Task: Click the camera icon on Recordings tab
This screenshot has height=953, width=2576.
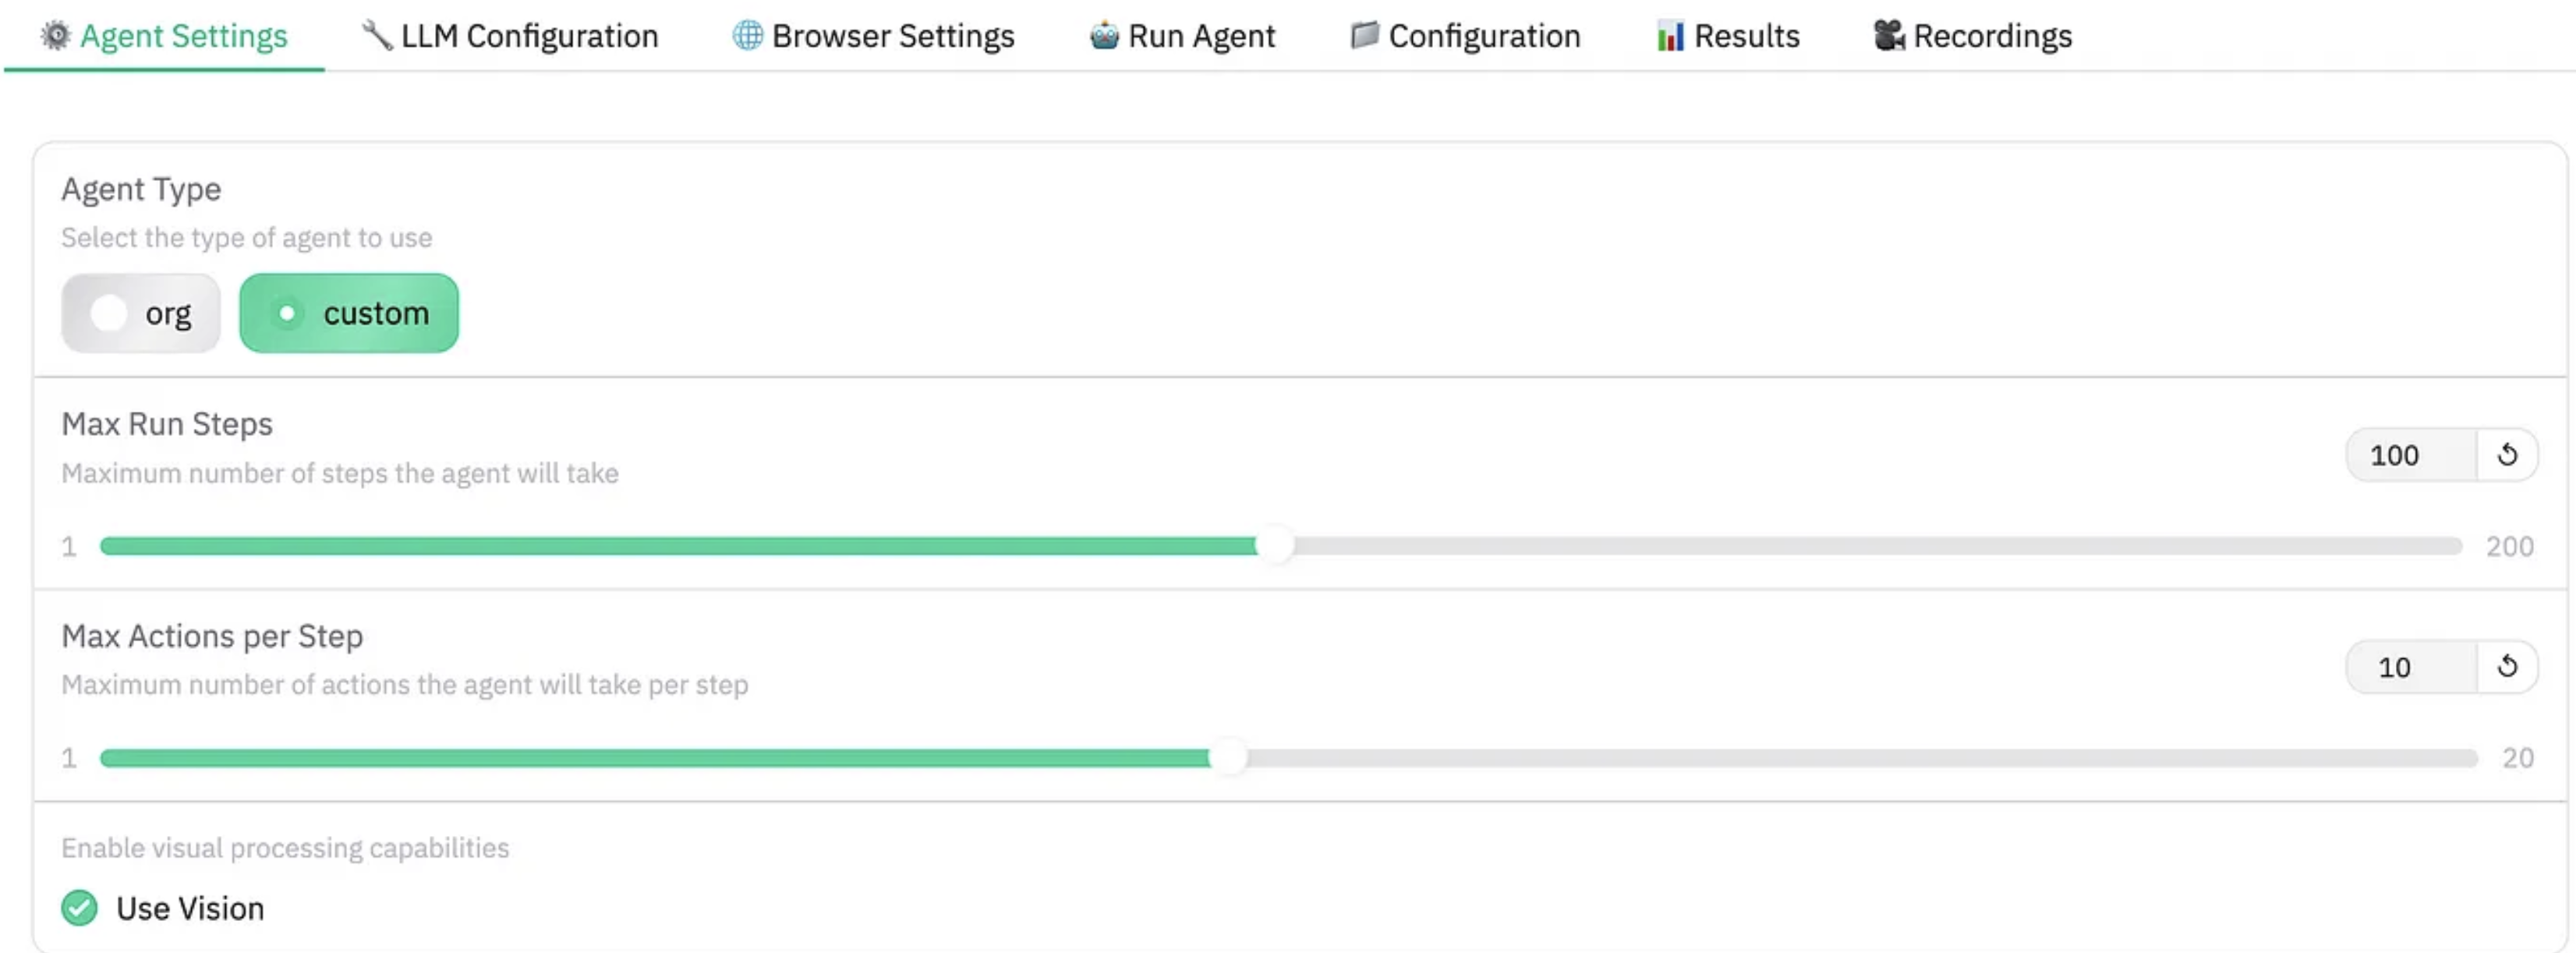Action: pos(1888,36)
